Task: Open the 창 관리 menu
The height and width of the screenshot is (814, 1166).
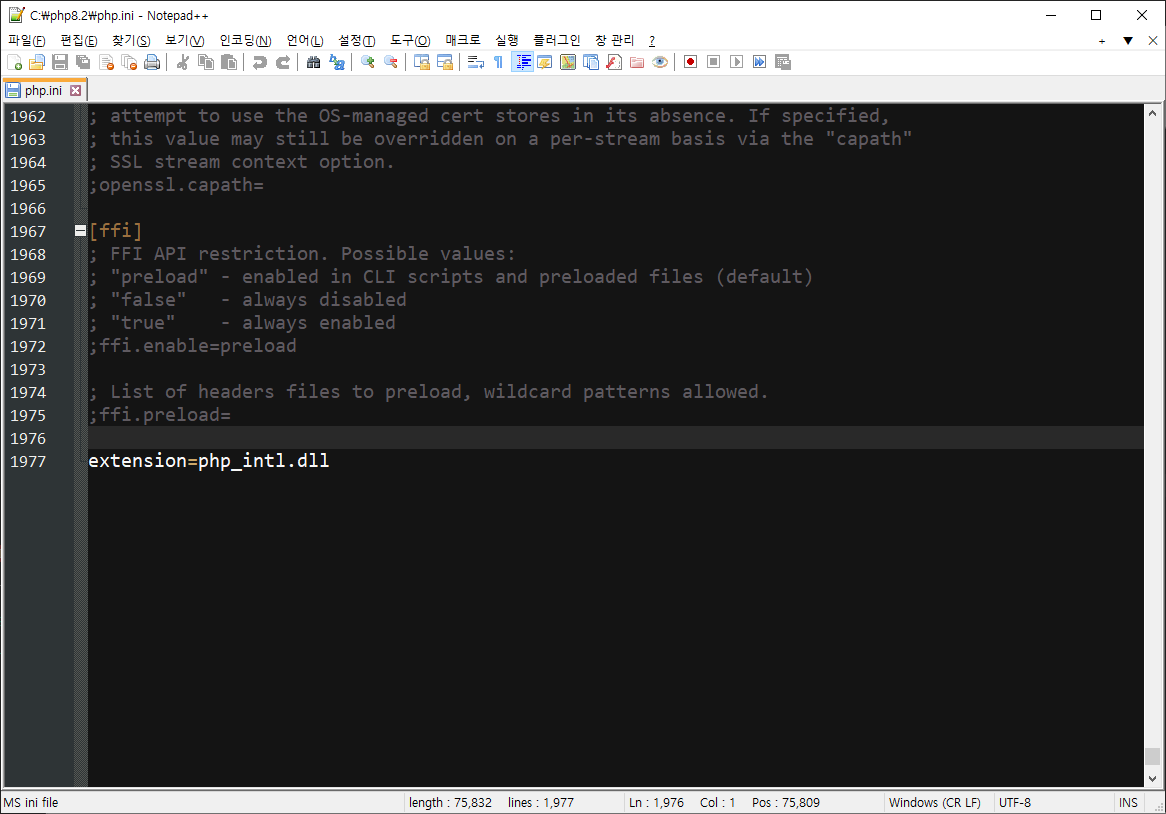Action: pyautogui.click(x=614, y=40)
